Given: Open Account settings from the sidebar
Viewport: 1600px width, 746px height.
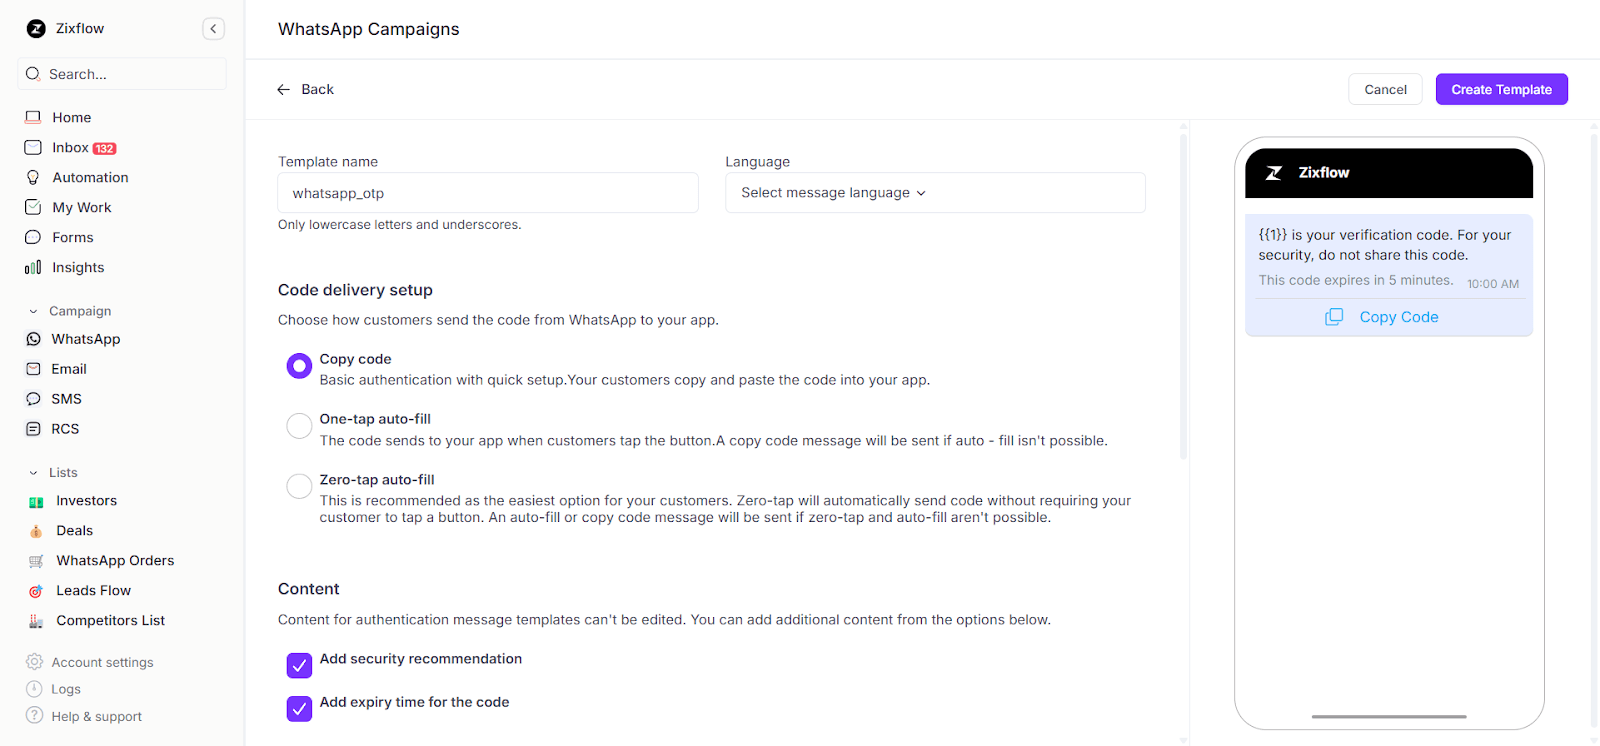Looking at the screenshot, I should (x=103, y=661).
